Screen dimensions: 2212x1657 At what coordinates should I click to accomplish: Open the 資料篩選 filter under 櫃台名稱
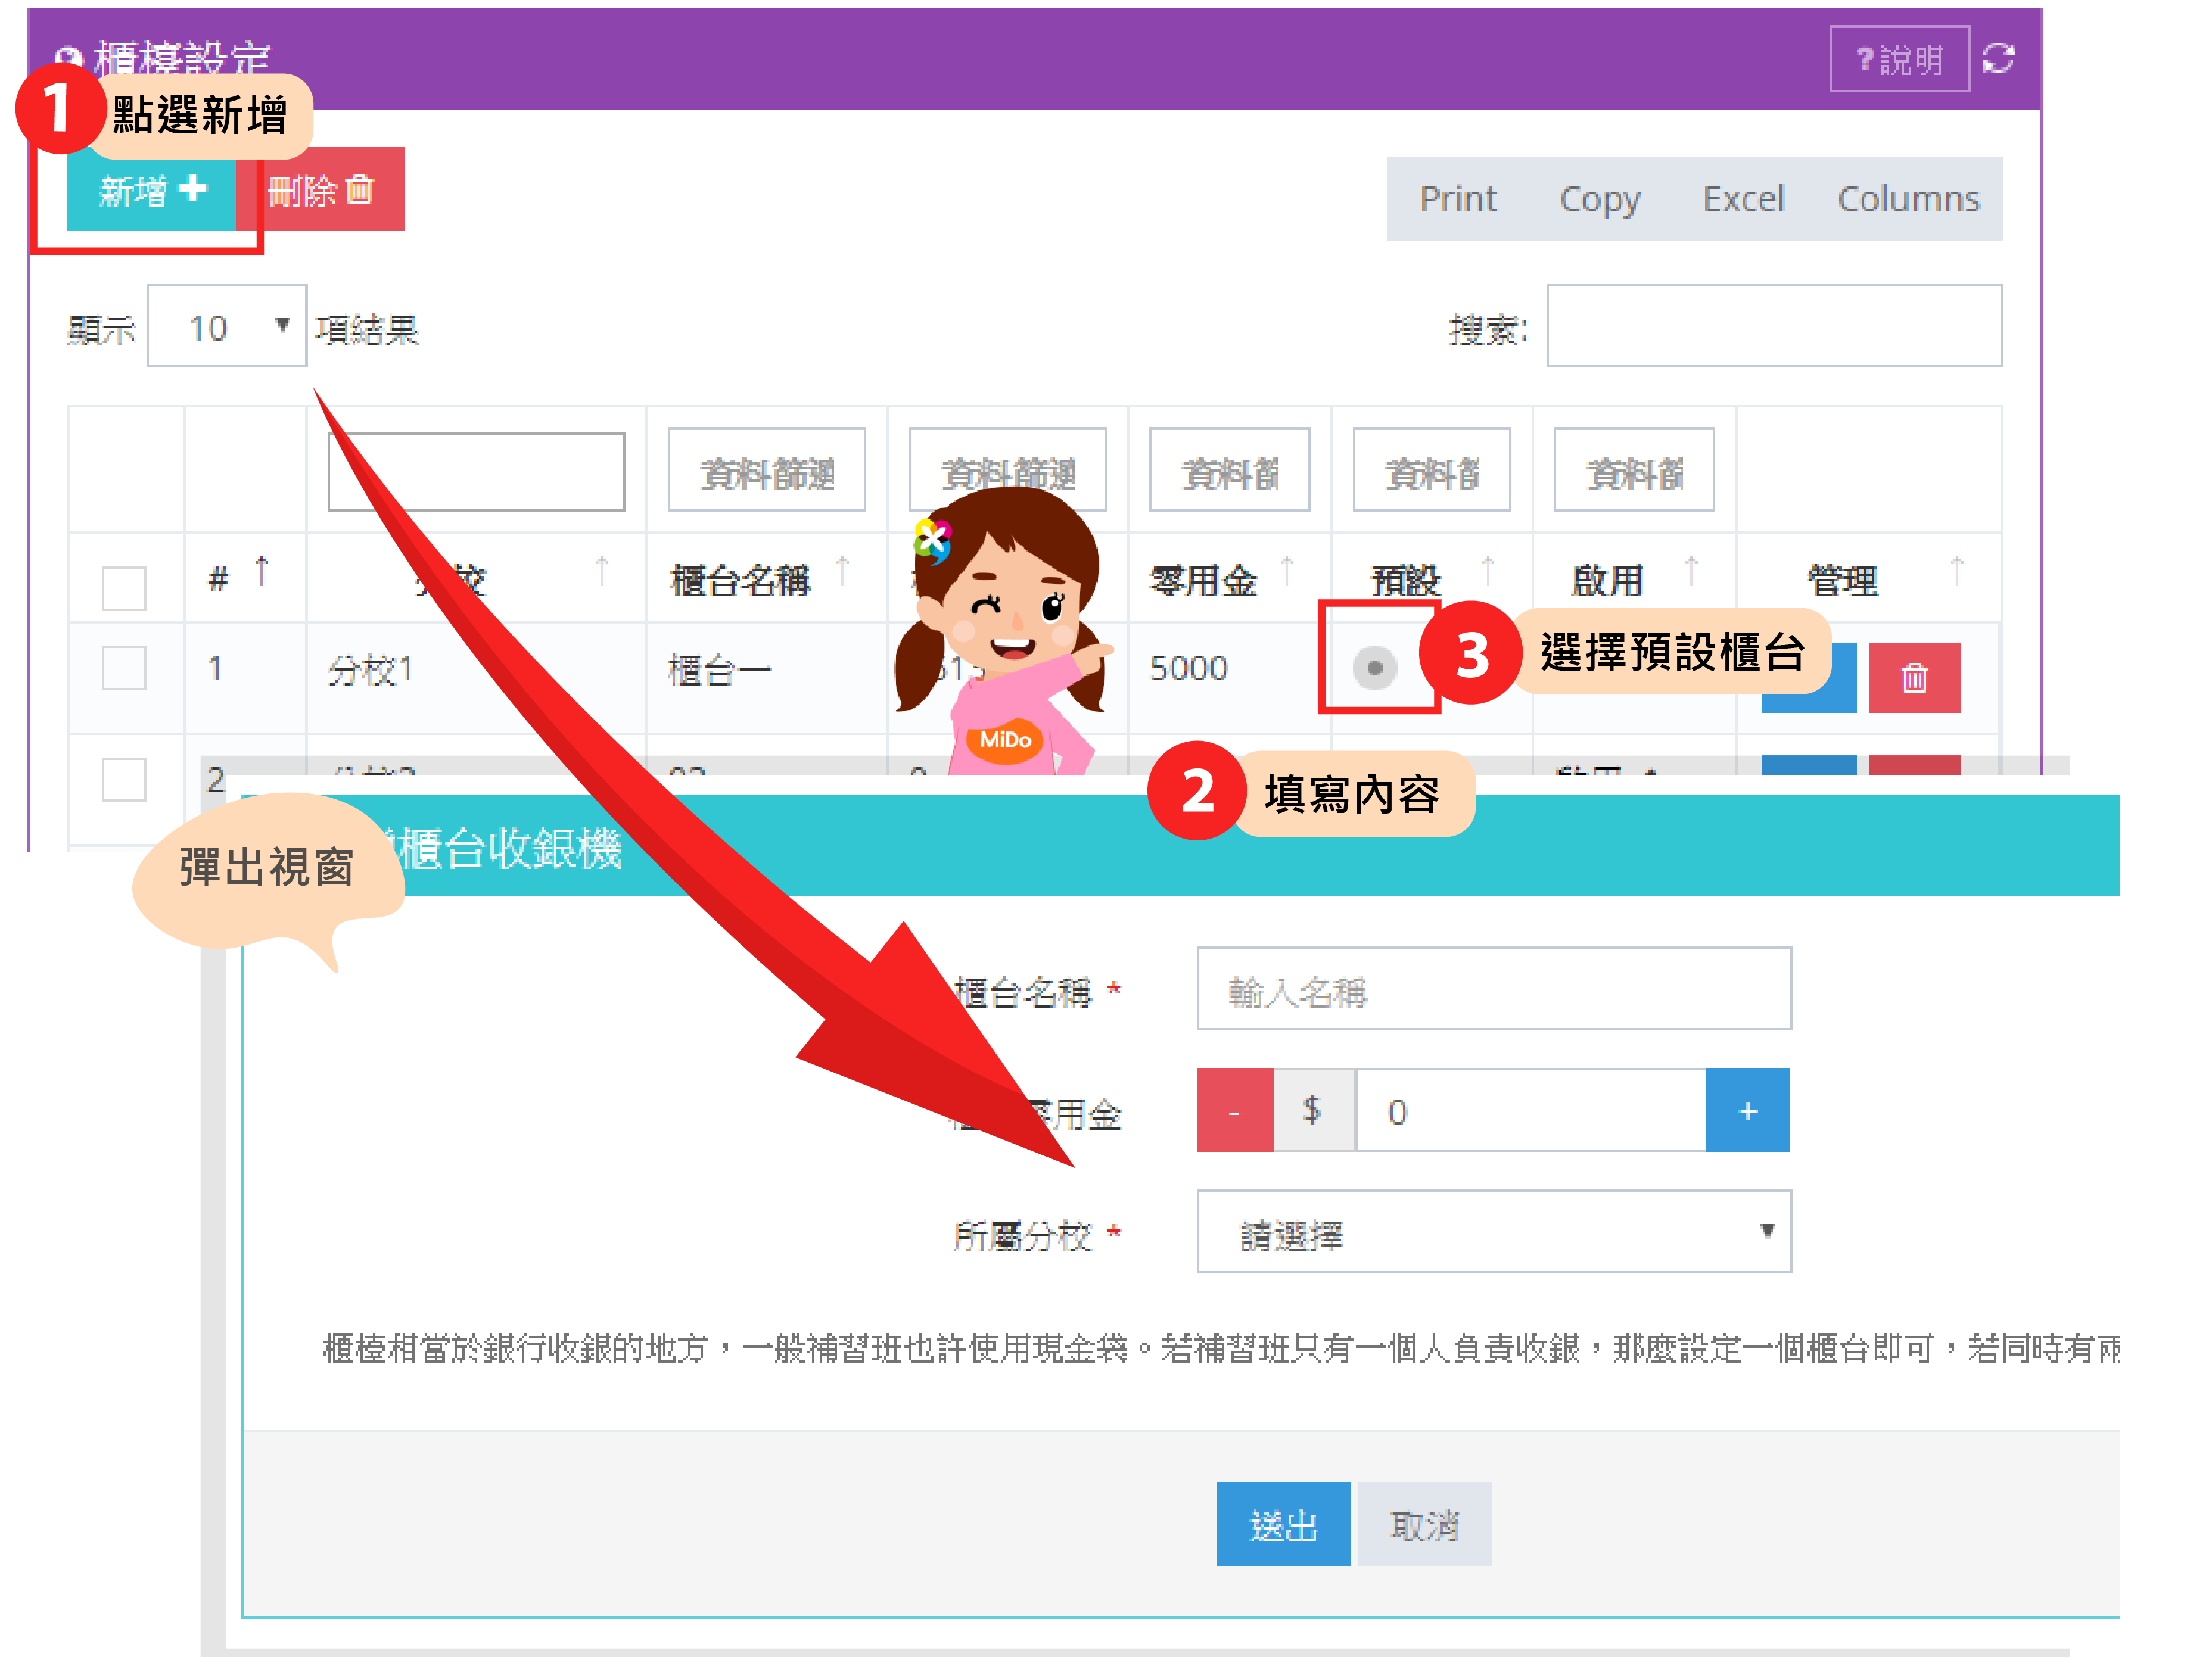[x=766, y=471]
